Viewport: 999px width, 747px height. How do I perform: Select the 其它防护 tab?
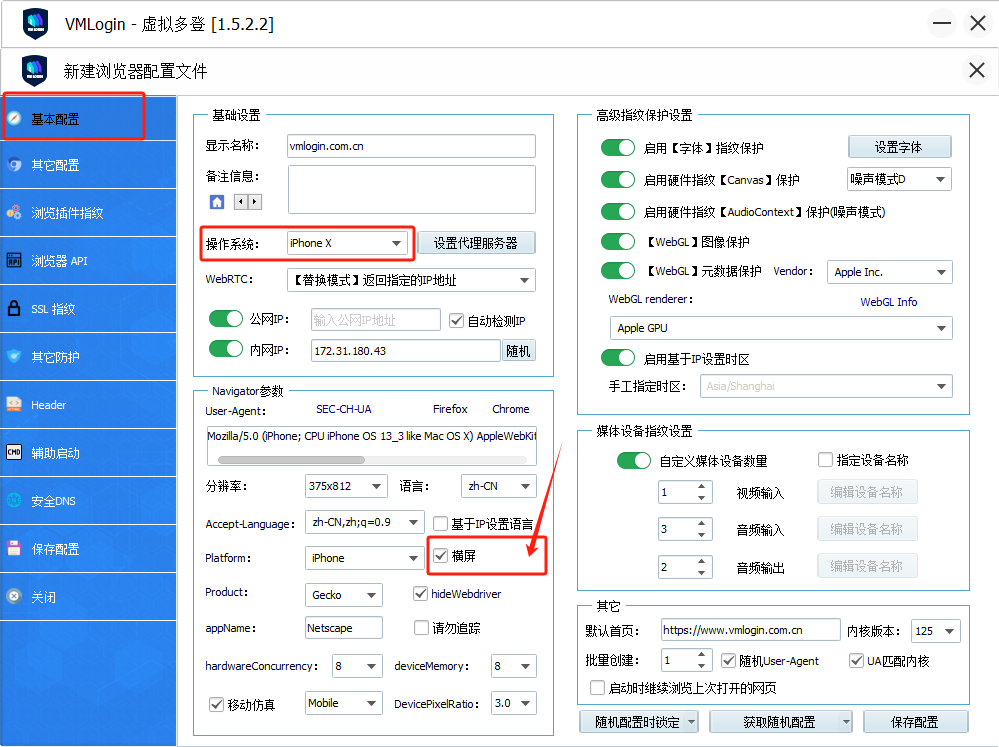point(88,357)
